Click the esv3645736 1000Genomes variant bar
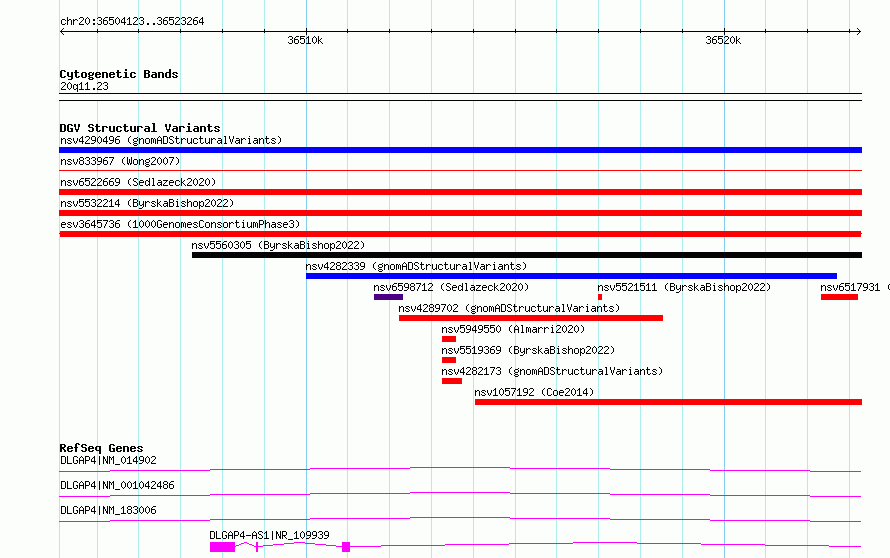890x558 pixels. [460, 234]
